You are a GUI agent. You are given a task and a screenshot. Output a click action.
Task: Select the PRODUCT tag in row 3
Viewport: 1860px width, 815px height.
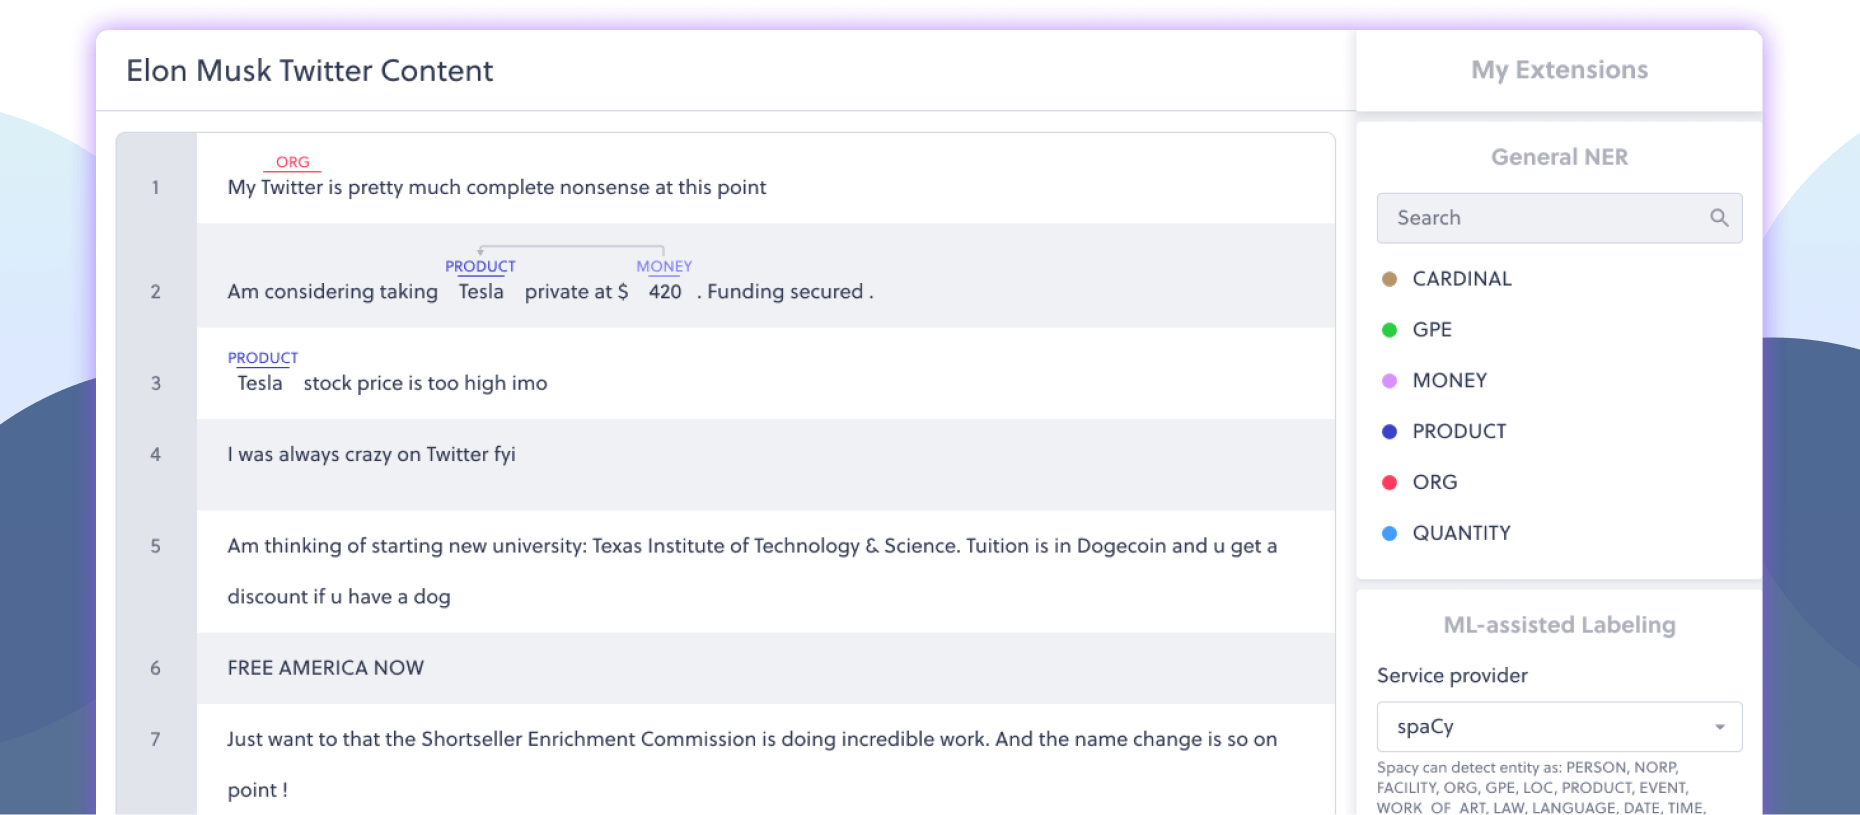tap(263, 358)
